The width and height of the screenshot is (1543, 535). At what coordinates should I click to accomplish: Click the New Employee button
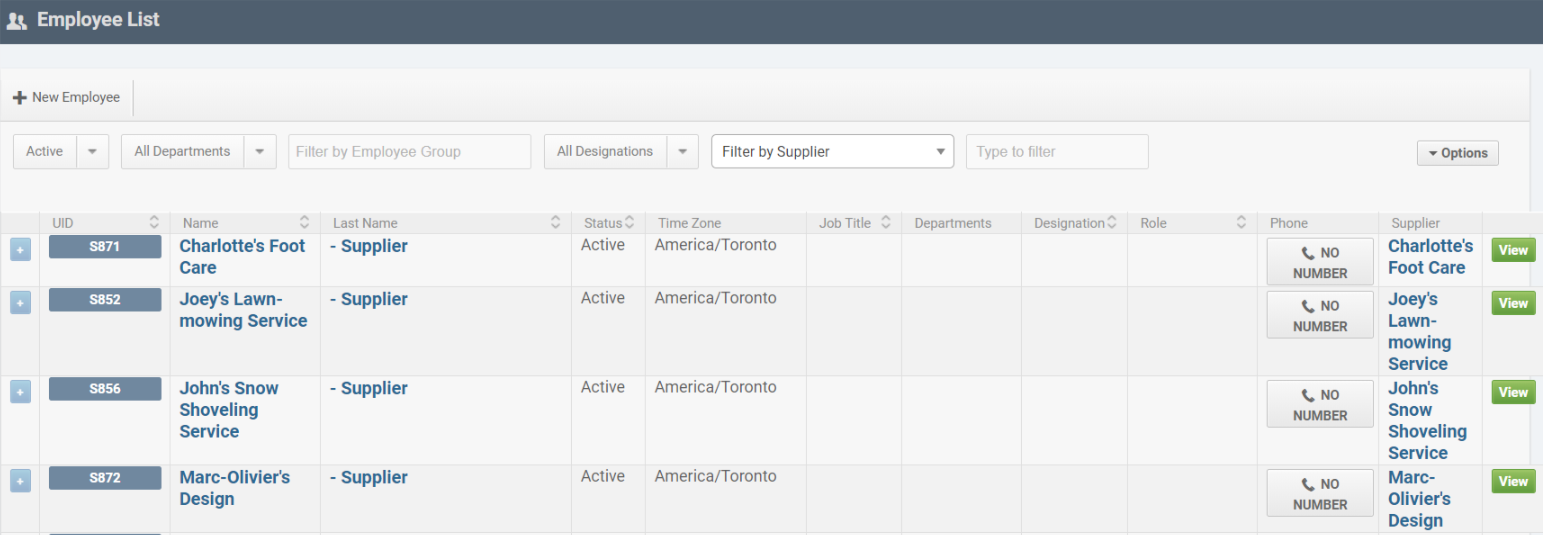pyautogui.click(x=66, y=97)
